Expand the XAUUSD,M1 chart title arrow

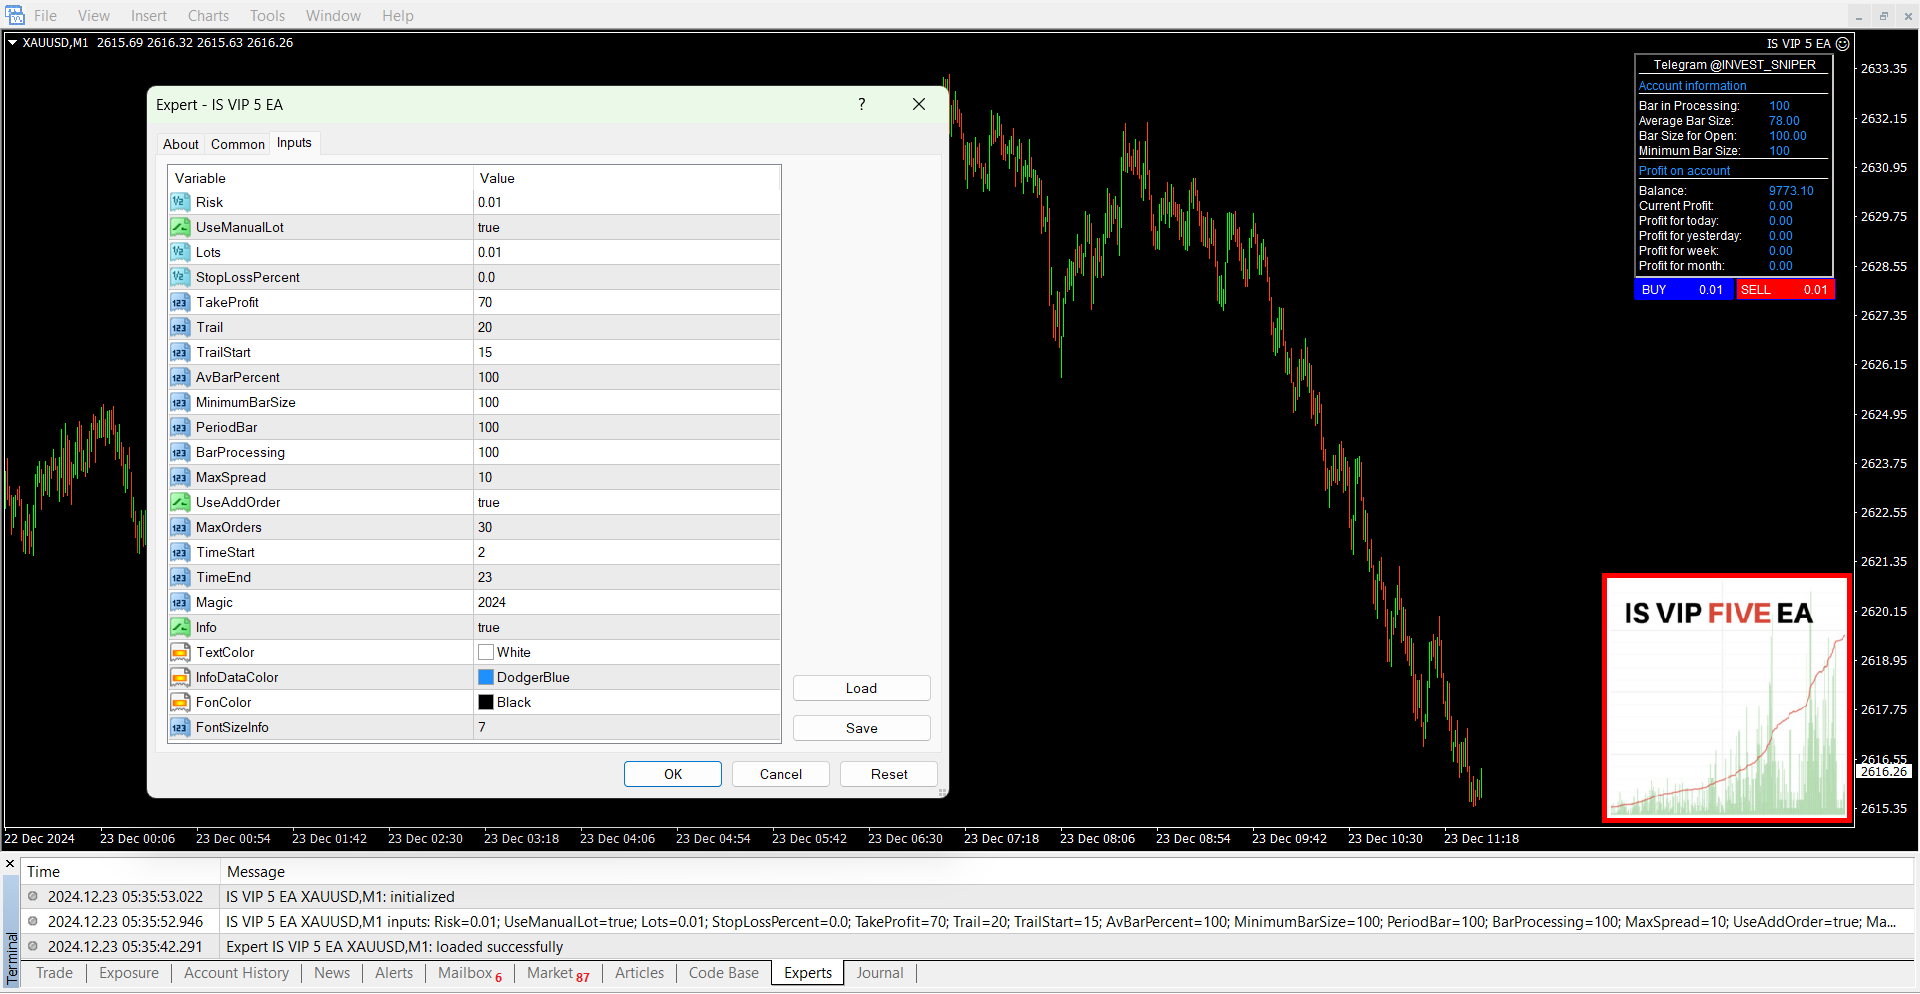point(12,43)
